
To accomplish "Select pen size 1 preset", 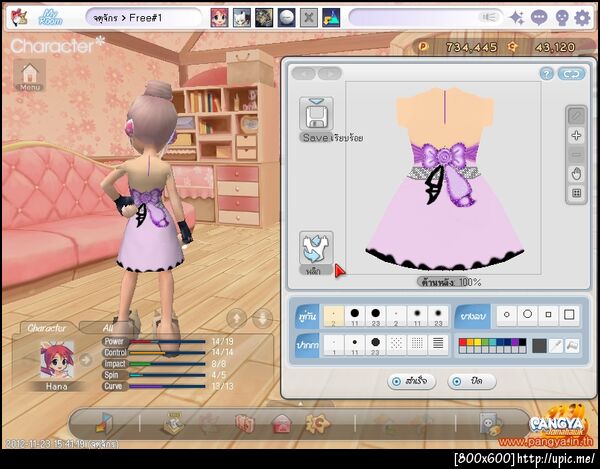I will (334, 345).
